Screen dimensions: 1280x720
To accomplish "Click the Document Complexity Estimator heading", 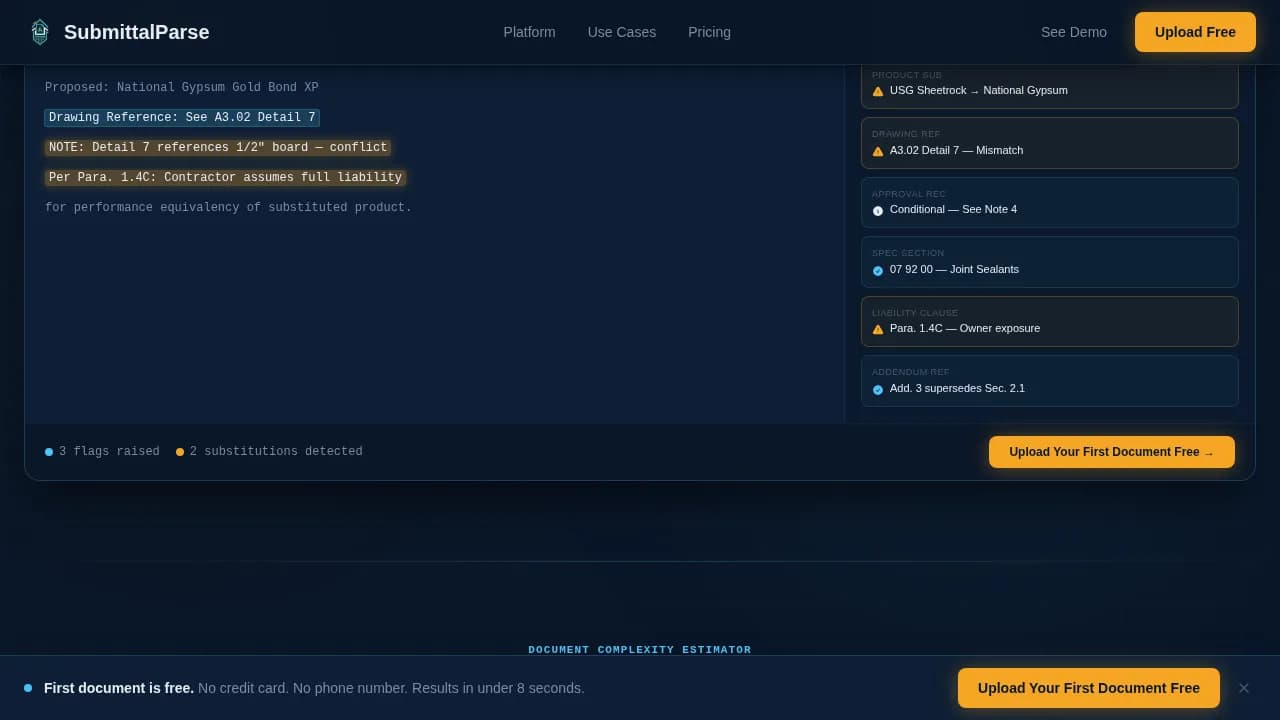I will tap(640, 650).
